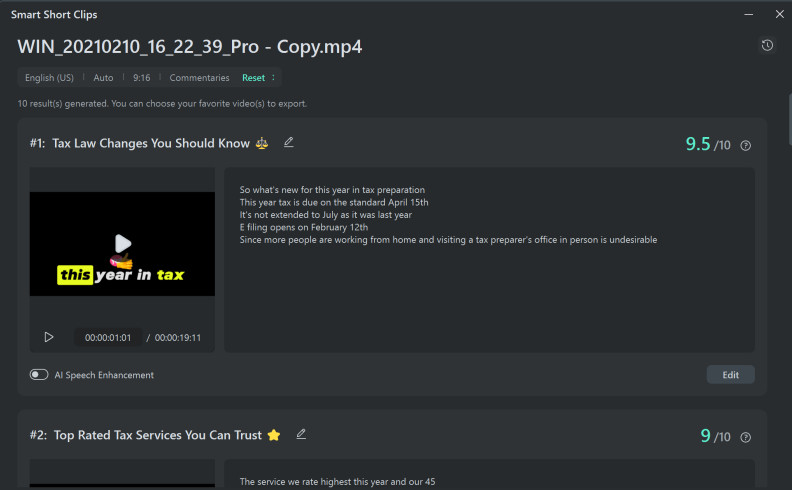Click the 9.5 score value

click(698, 144)
